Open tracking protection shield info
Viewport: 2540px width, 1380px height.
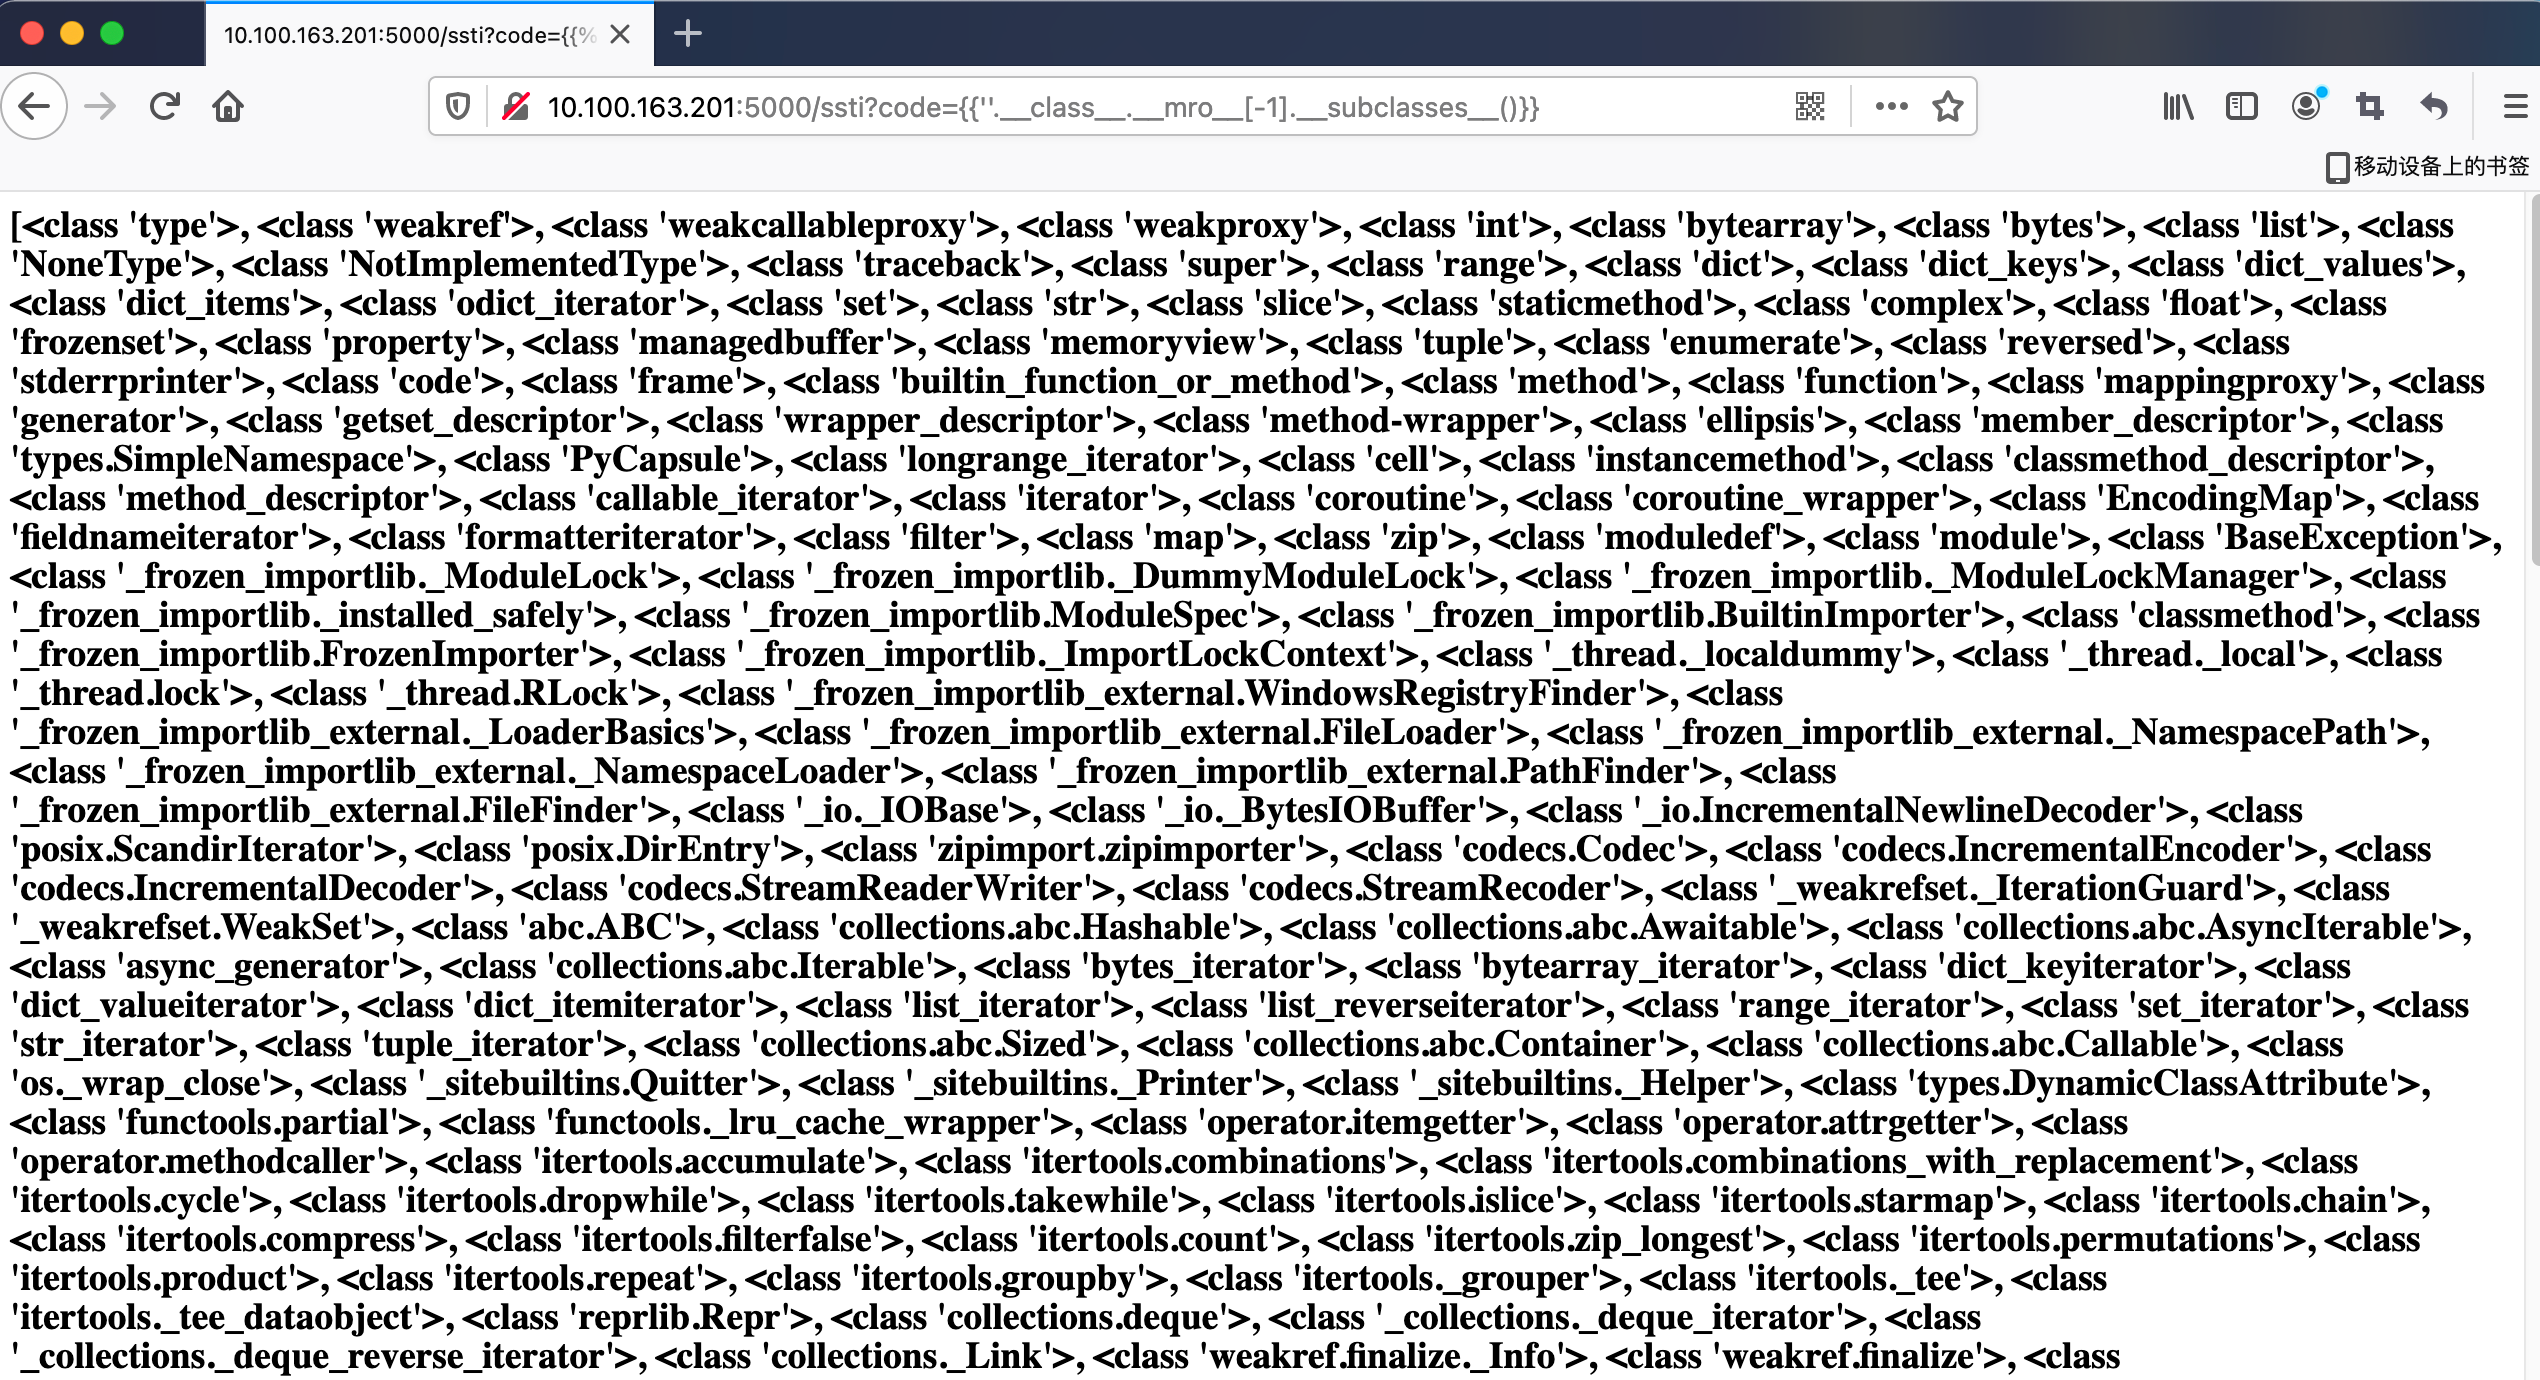(458, 106)
